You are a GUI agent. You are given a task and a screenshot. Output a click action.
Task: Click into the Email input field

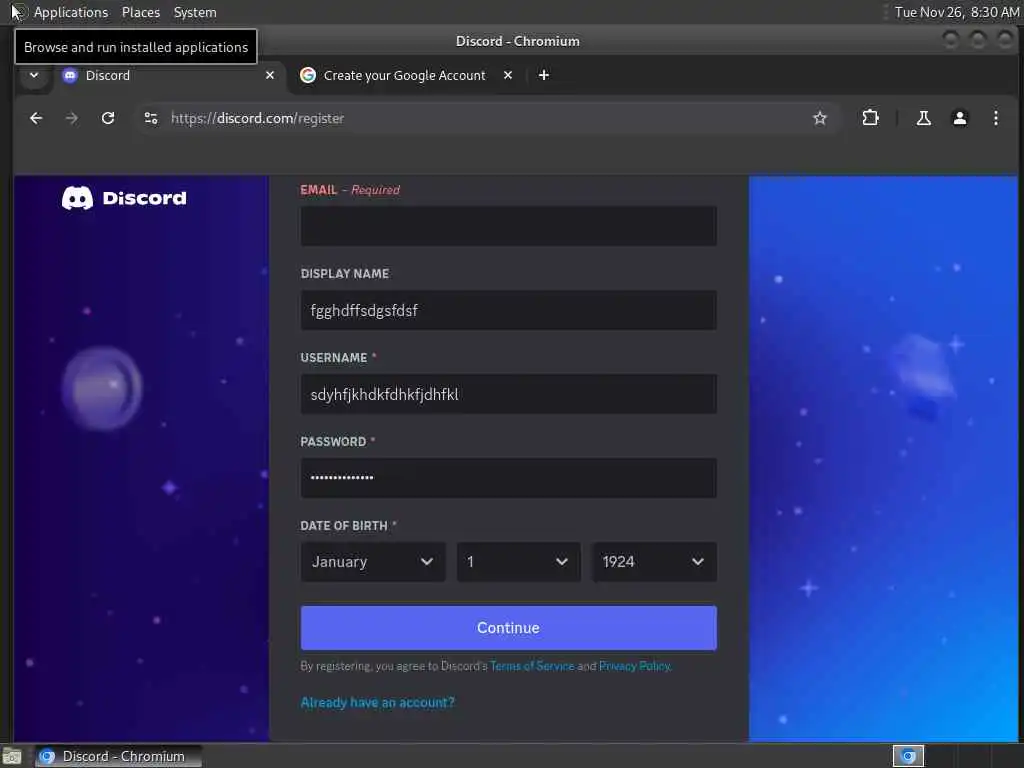point(508,226)
